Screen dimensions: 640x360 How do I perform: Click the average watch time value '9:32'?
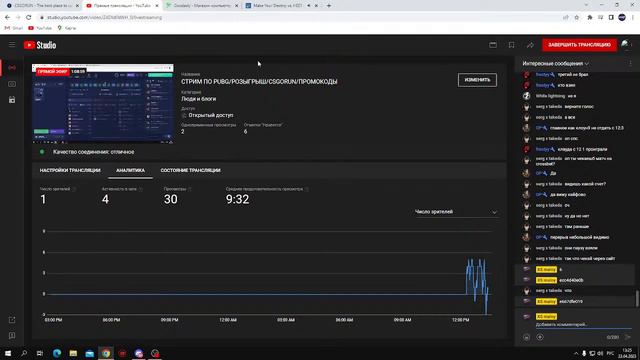[237, 199]
